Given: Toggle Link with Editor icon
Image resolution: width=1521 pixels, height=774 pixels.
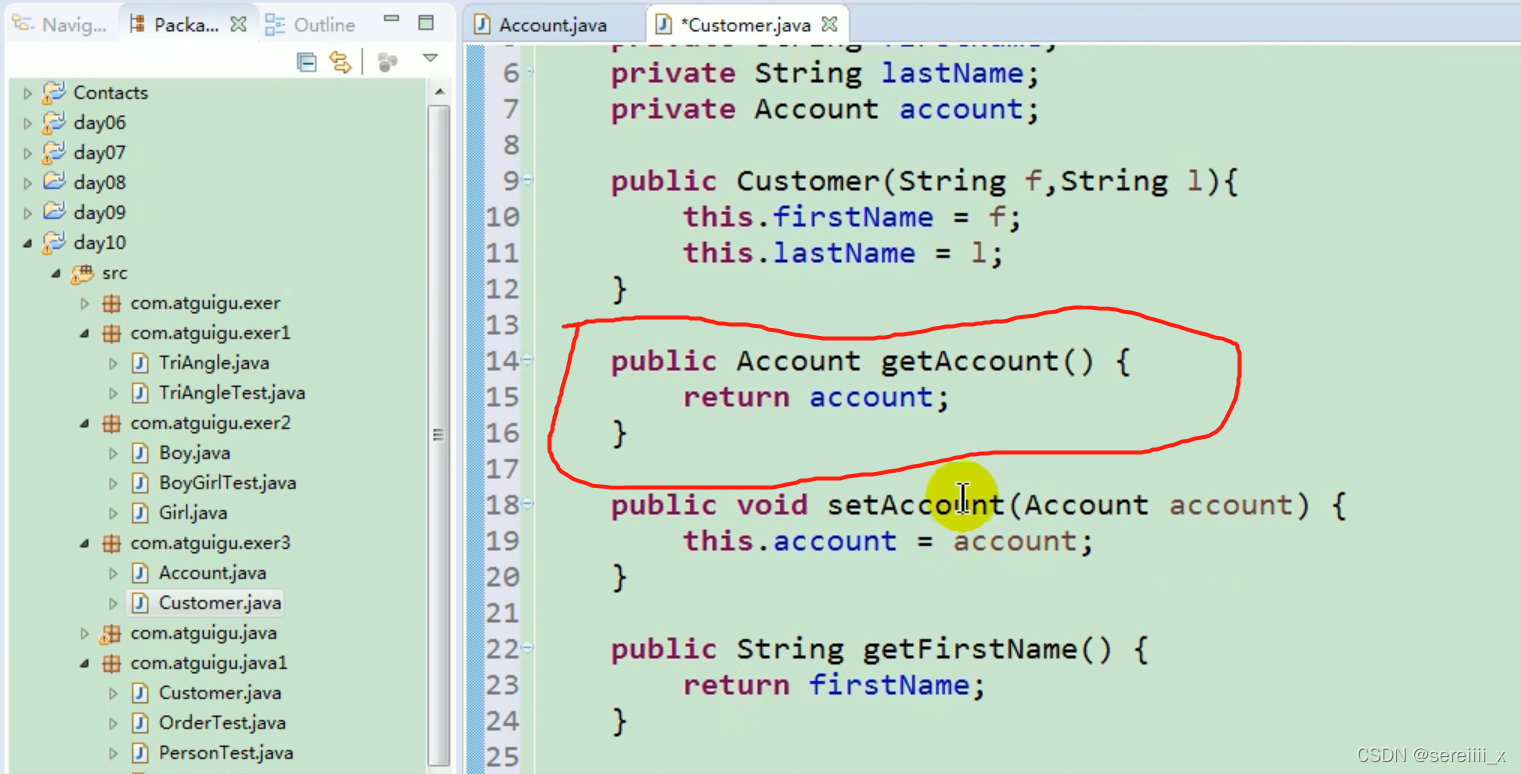Looking at the screenshot, I should 341,62.
